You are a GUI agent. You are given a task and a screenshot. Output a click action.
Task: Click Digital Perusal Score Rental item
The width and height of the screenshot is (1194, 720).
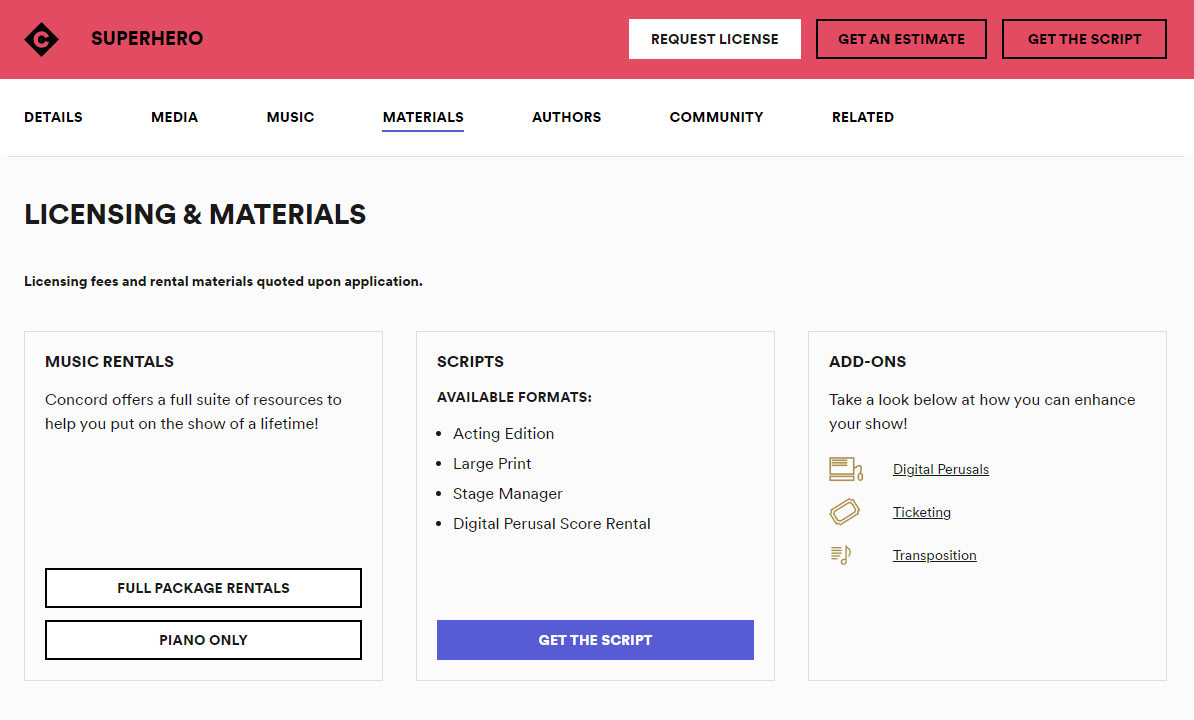(551, 524)
